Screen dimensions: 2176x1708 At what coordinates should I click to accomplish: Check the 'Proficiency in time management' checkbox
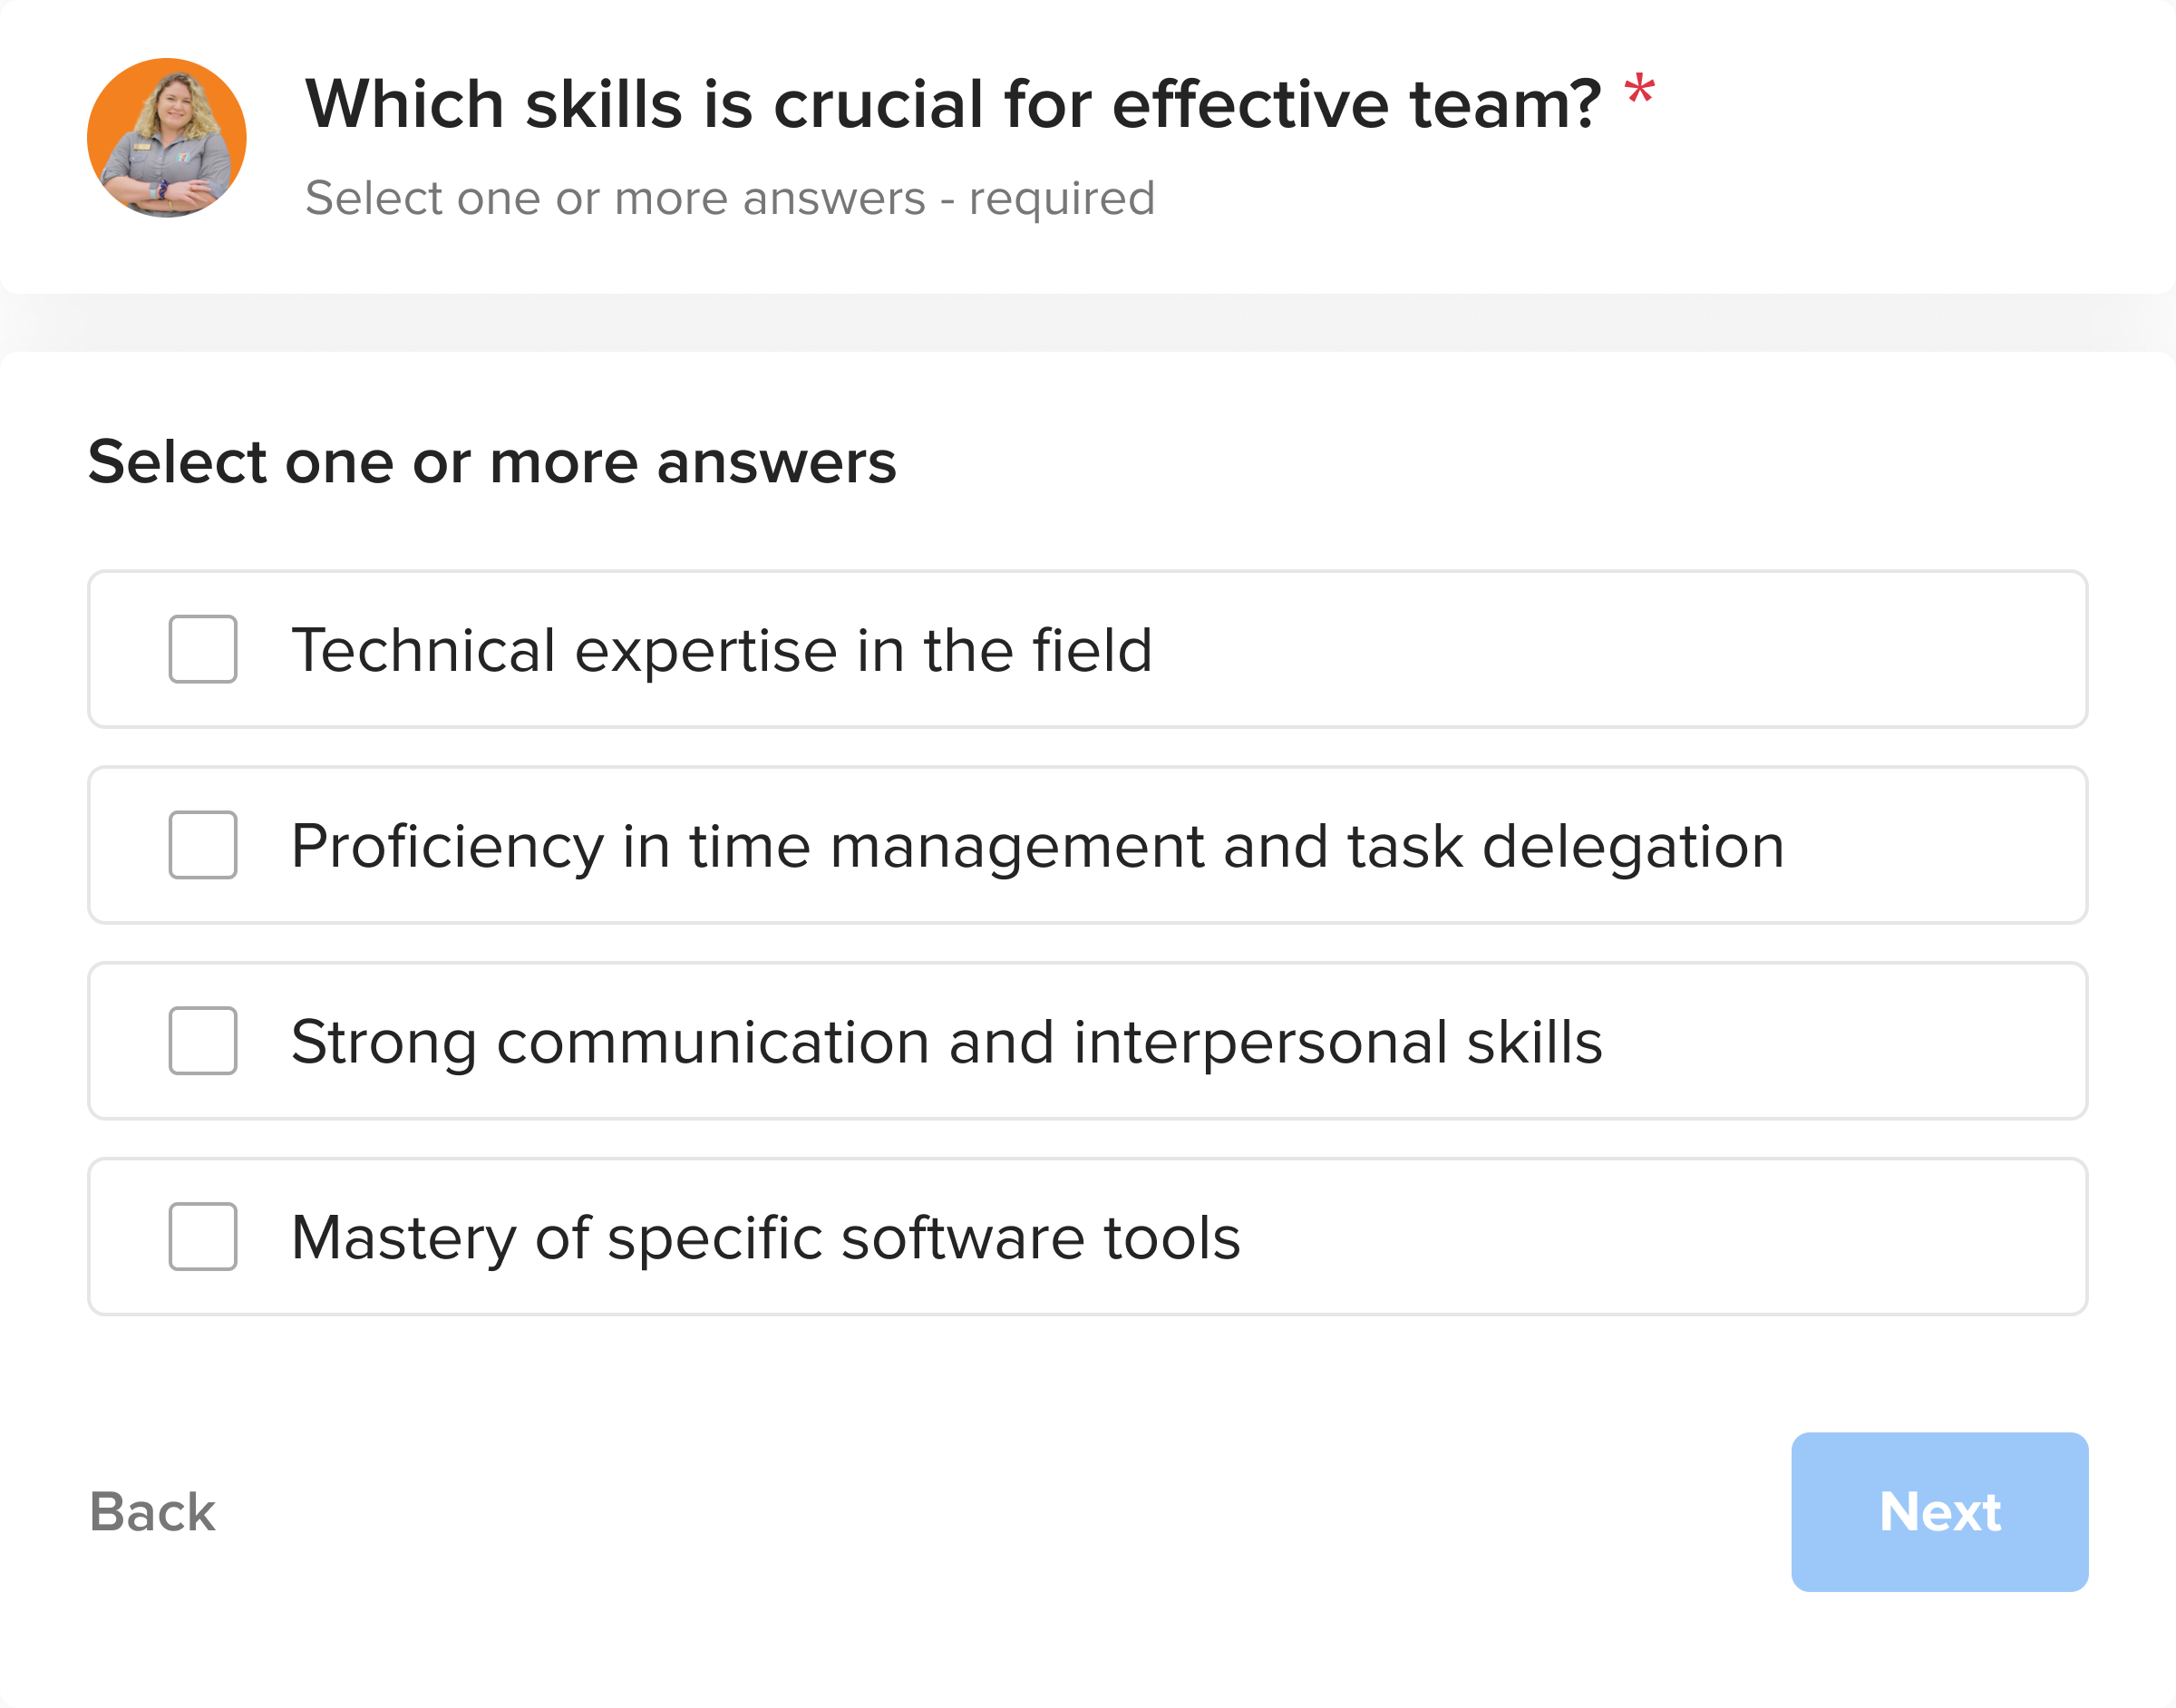click(203, 846)
